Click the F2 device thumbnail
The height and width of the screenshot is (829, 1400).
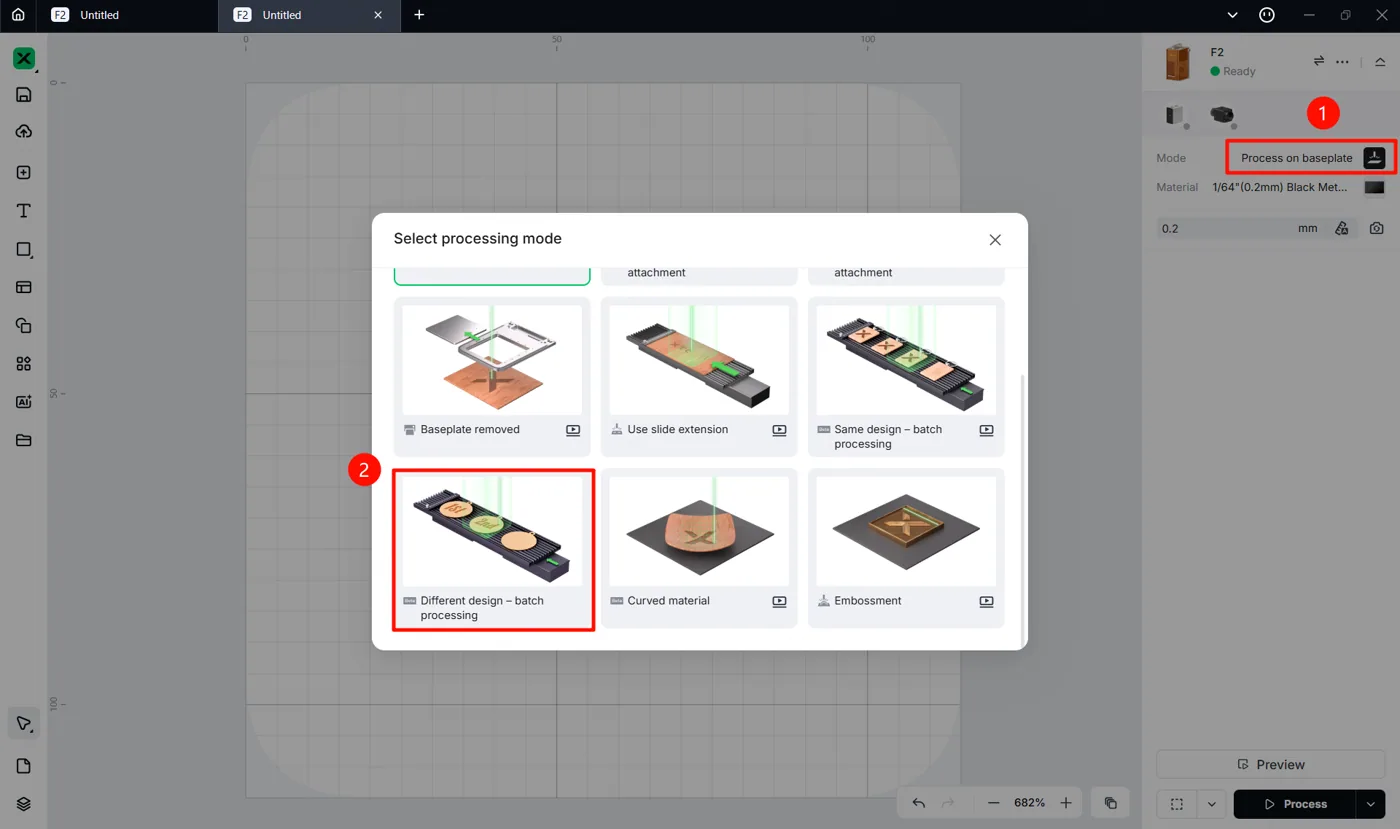point(1178,62)
